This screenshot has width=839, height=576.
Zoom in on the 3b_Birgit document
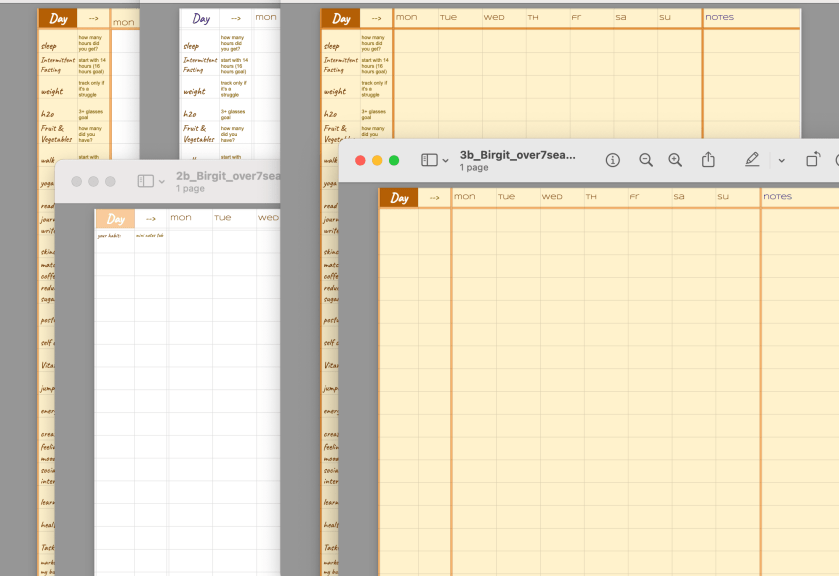[675, 160]
